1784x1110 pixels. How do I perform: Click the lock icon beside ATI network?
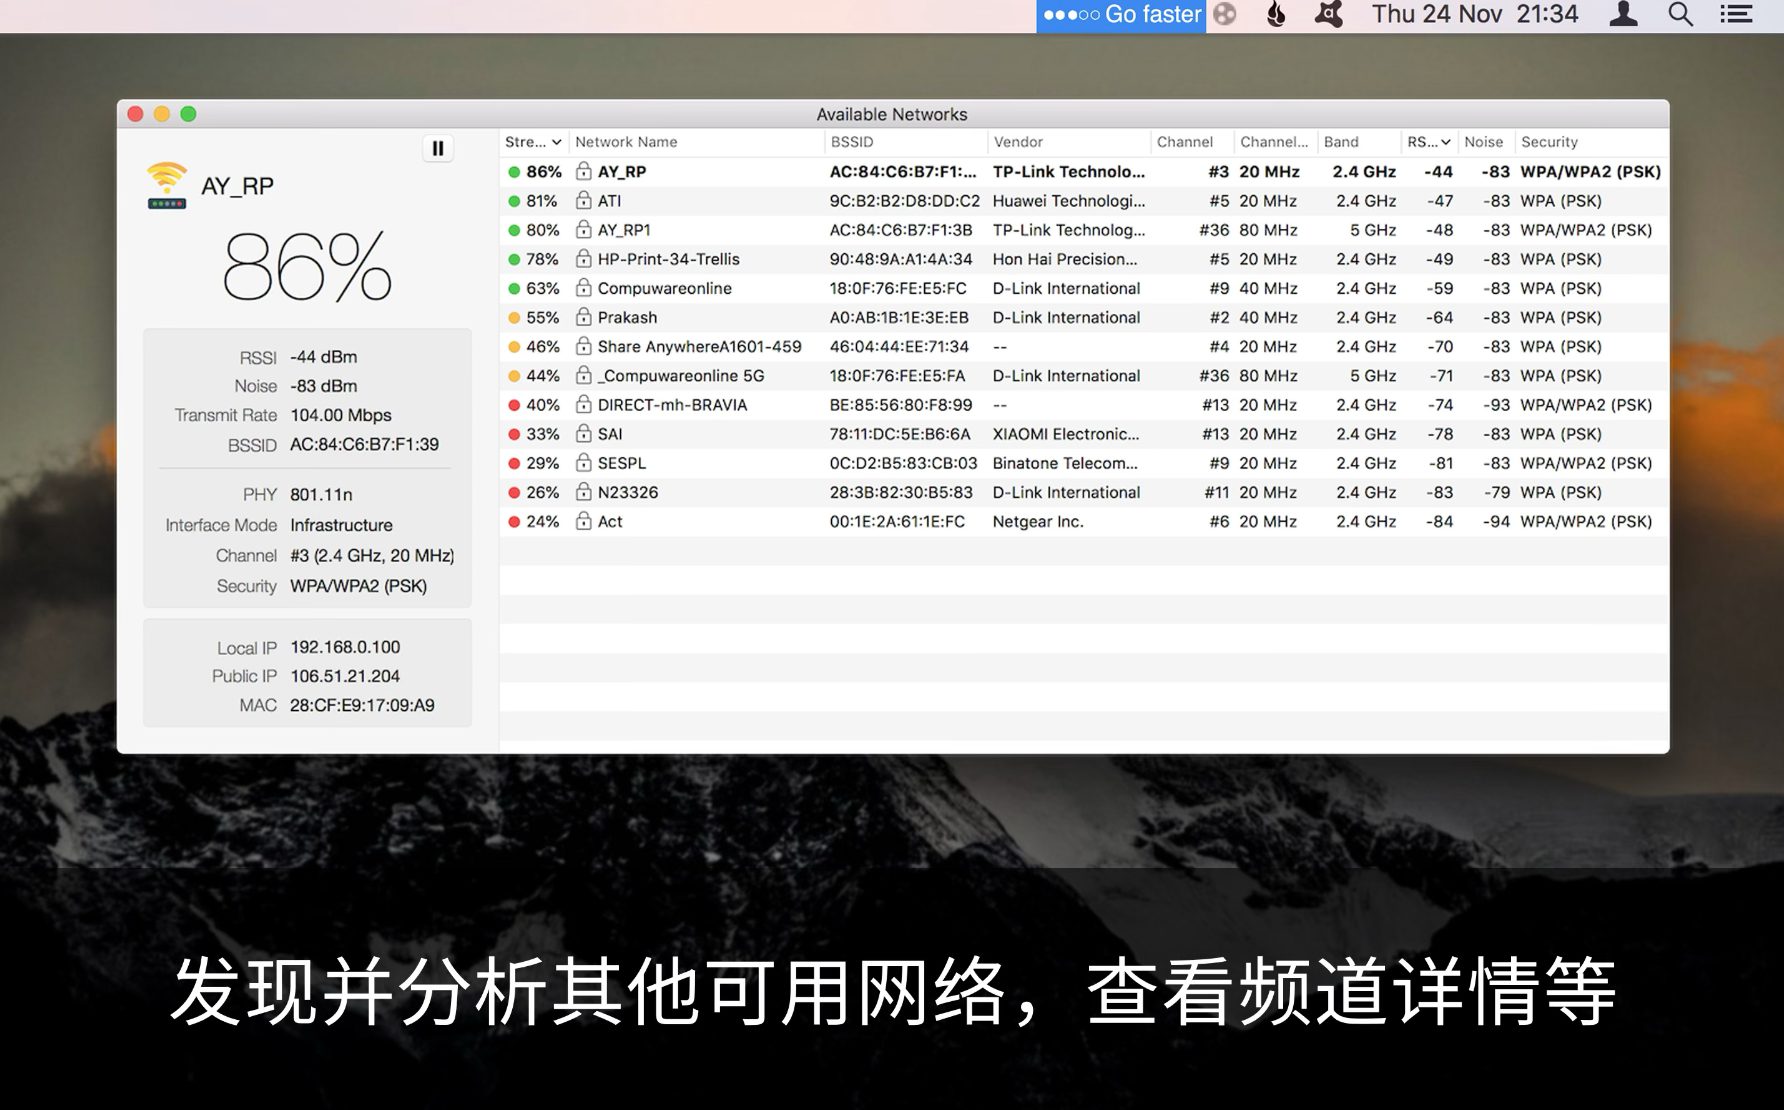tap(583, 201)
